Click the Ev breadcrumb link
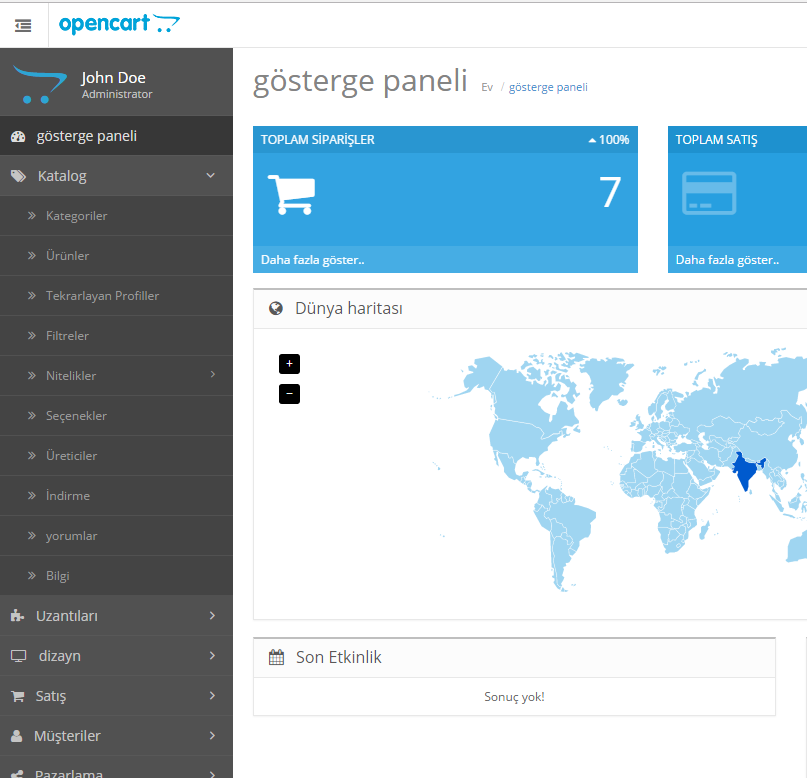 coord(487,87)
